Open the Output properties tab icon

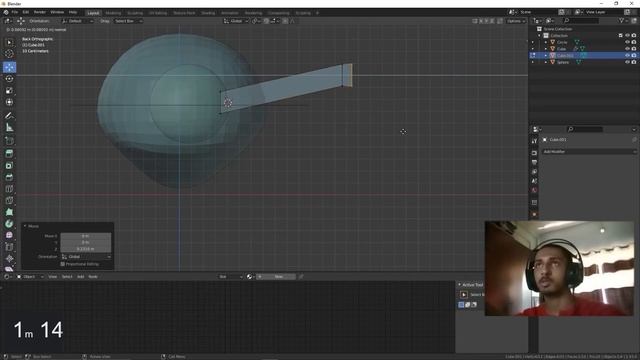point(534,162)
